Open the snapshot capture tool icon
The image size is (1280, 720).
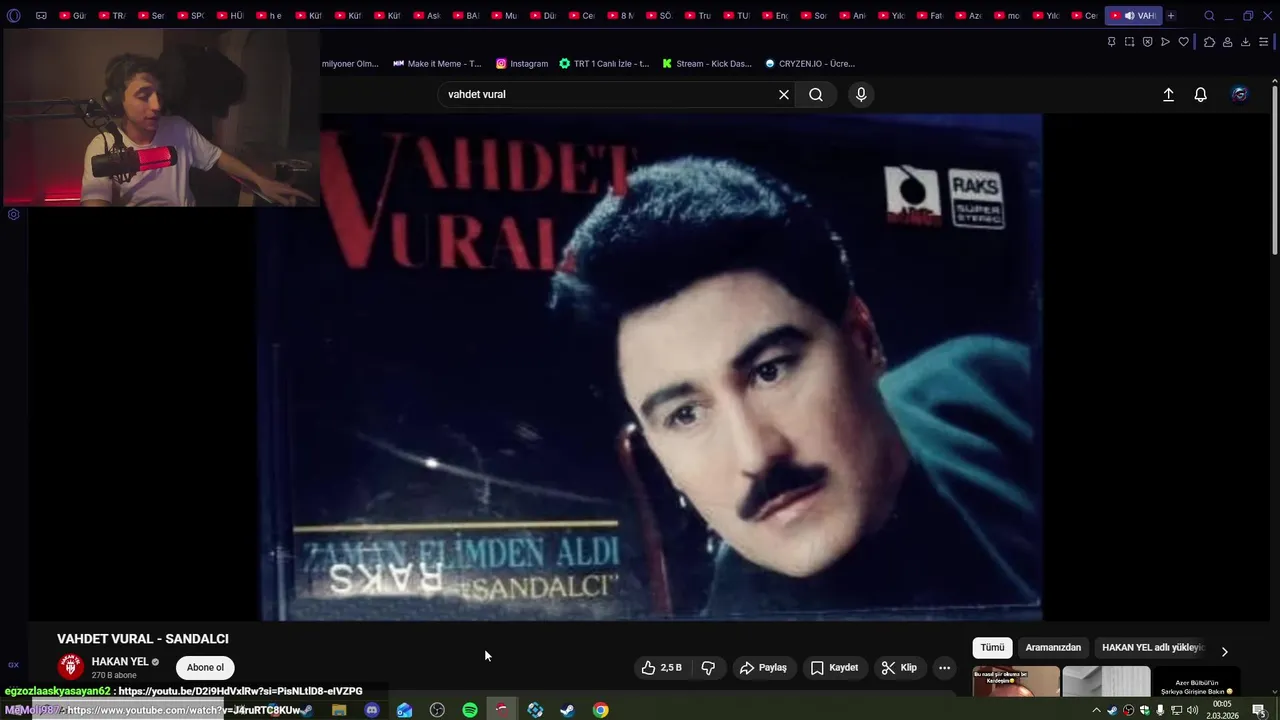[x=1129, y=42]
